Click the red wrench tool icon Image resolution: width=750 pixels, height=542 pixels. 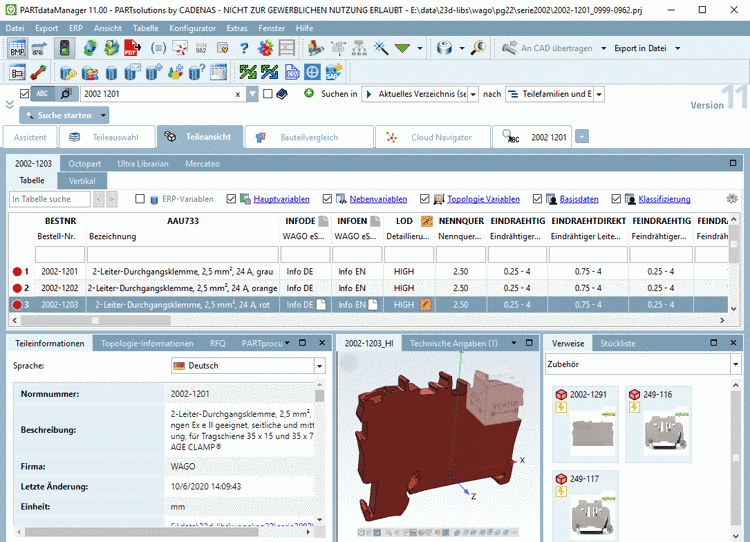[38, 73]
